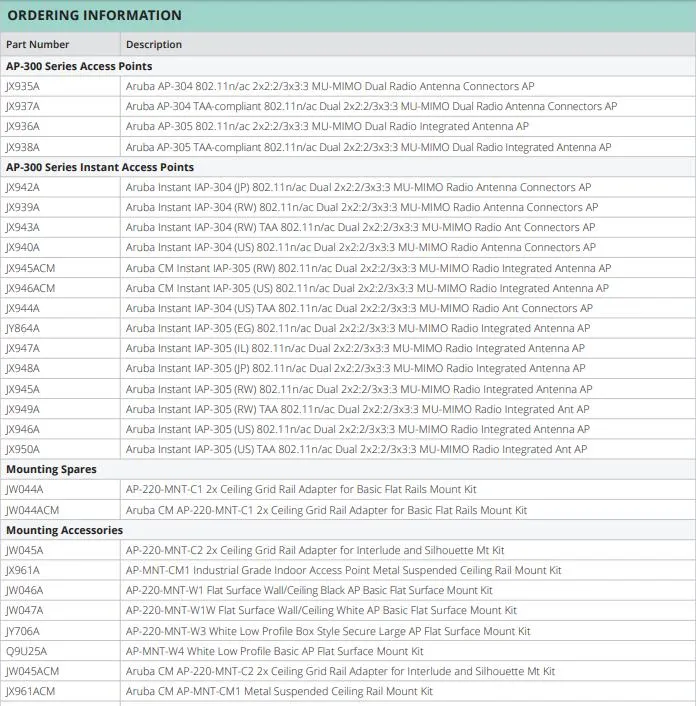The height and width of the screenshot is (706, 696).
Task: Click the Part Number column header
Action: 38,44
